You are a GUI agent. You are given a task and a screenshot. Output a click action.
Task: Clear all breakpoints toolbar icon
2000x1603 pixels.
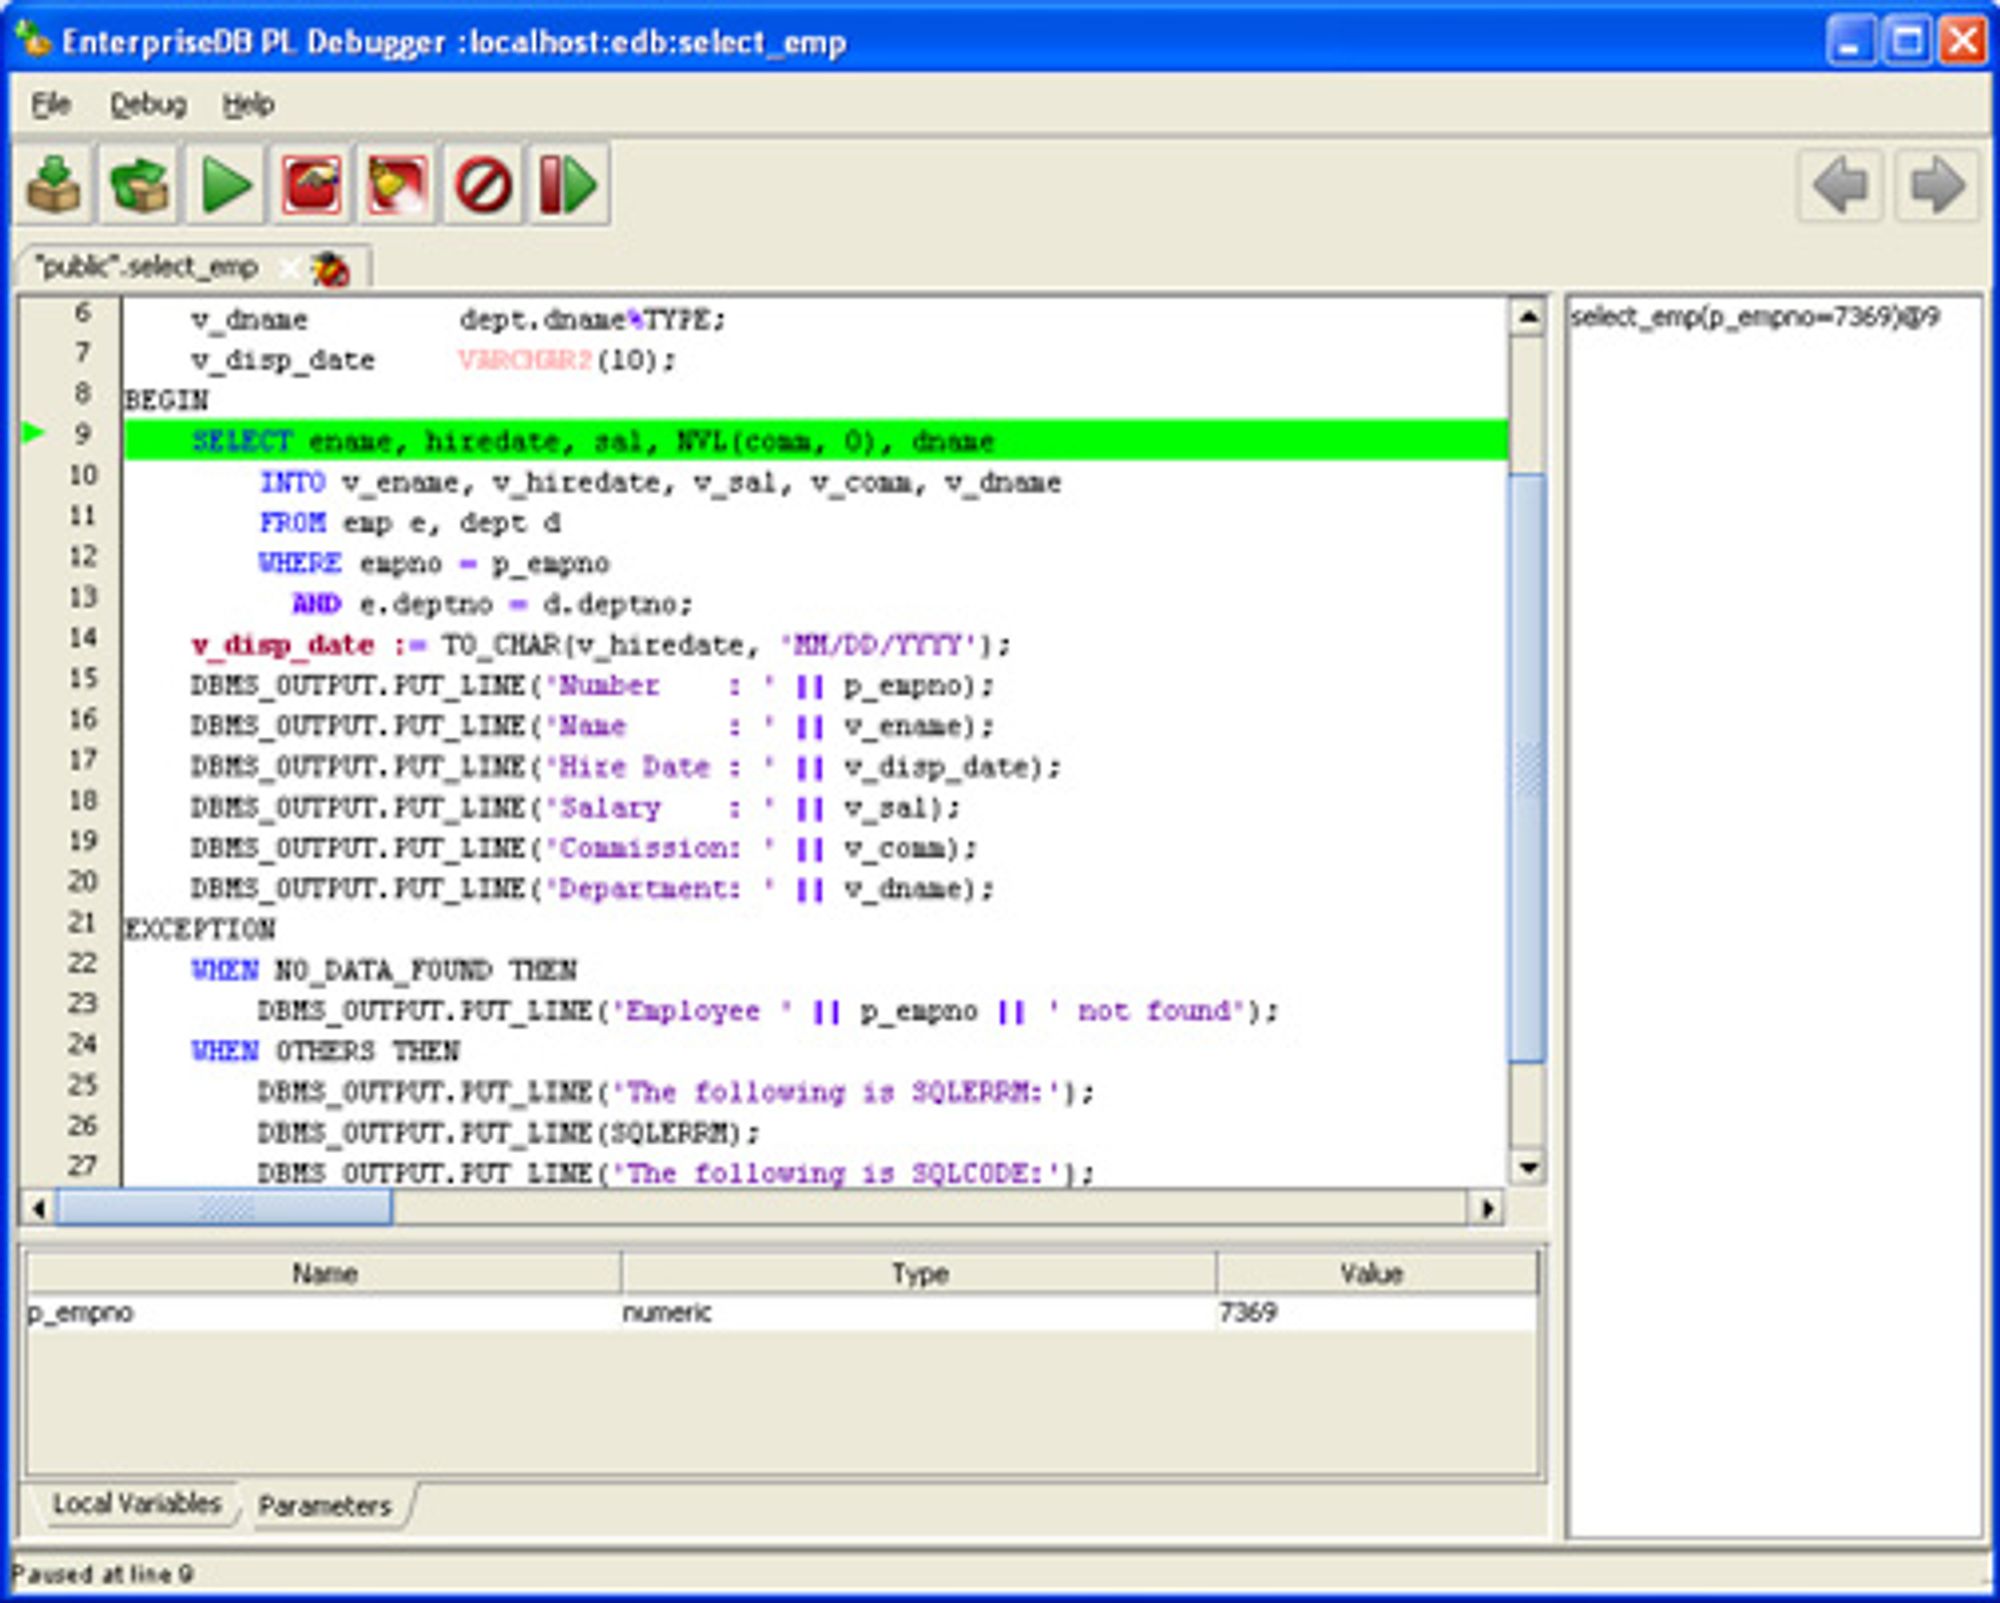pos(398,184)
